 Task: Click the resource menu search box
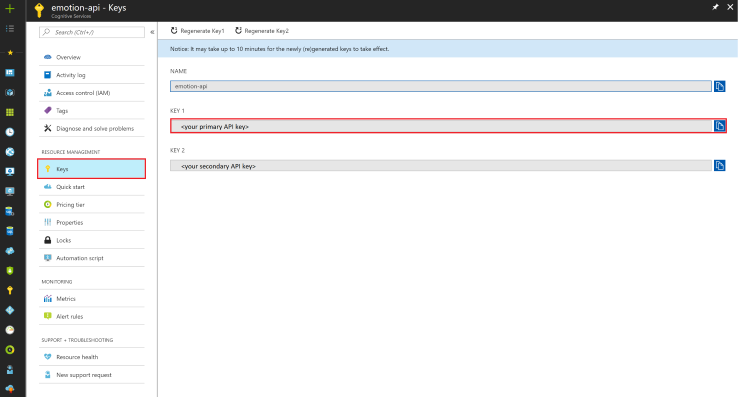click(x=92, y=32)
